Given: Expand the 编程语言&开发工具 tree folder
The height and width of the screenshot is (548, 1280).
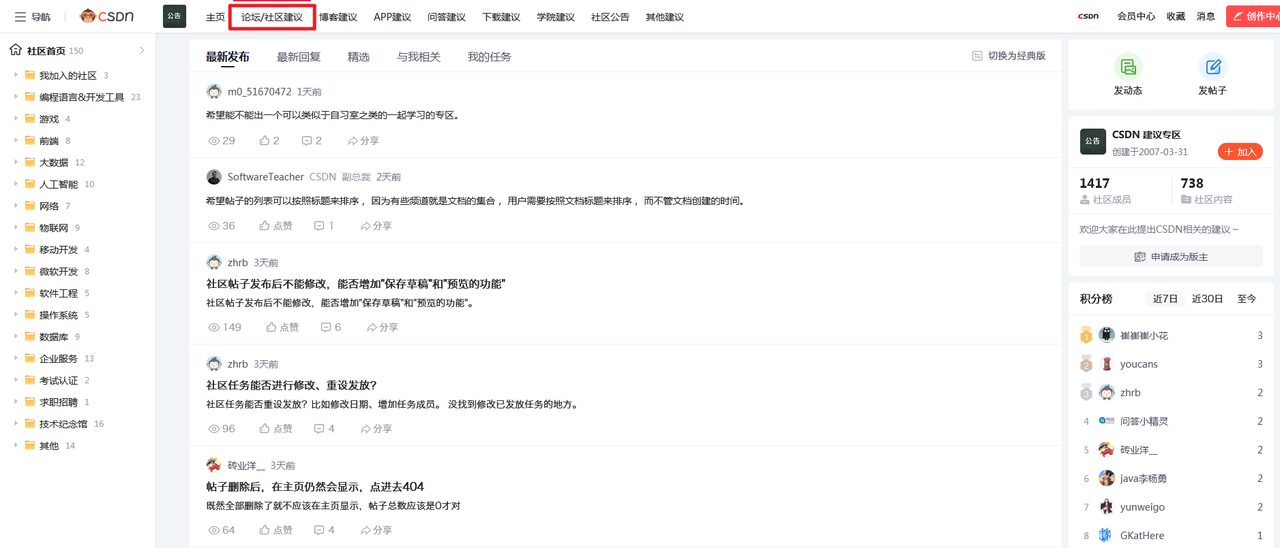Looking at the screenshot, I should [x=16, y=97].
